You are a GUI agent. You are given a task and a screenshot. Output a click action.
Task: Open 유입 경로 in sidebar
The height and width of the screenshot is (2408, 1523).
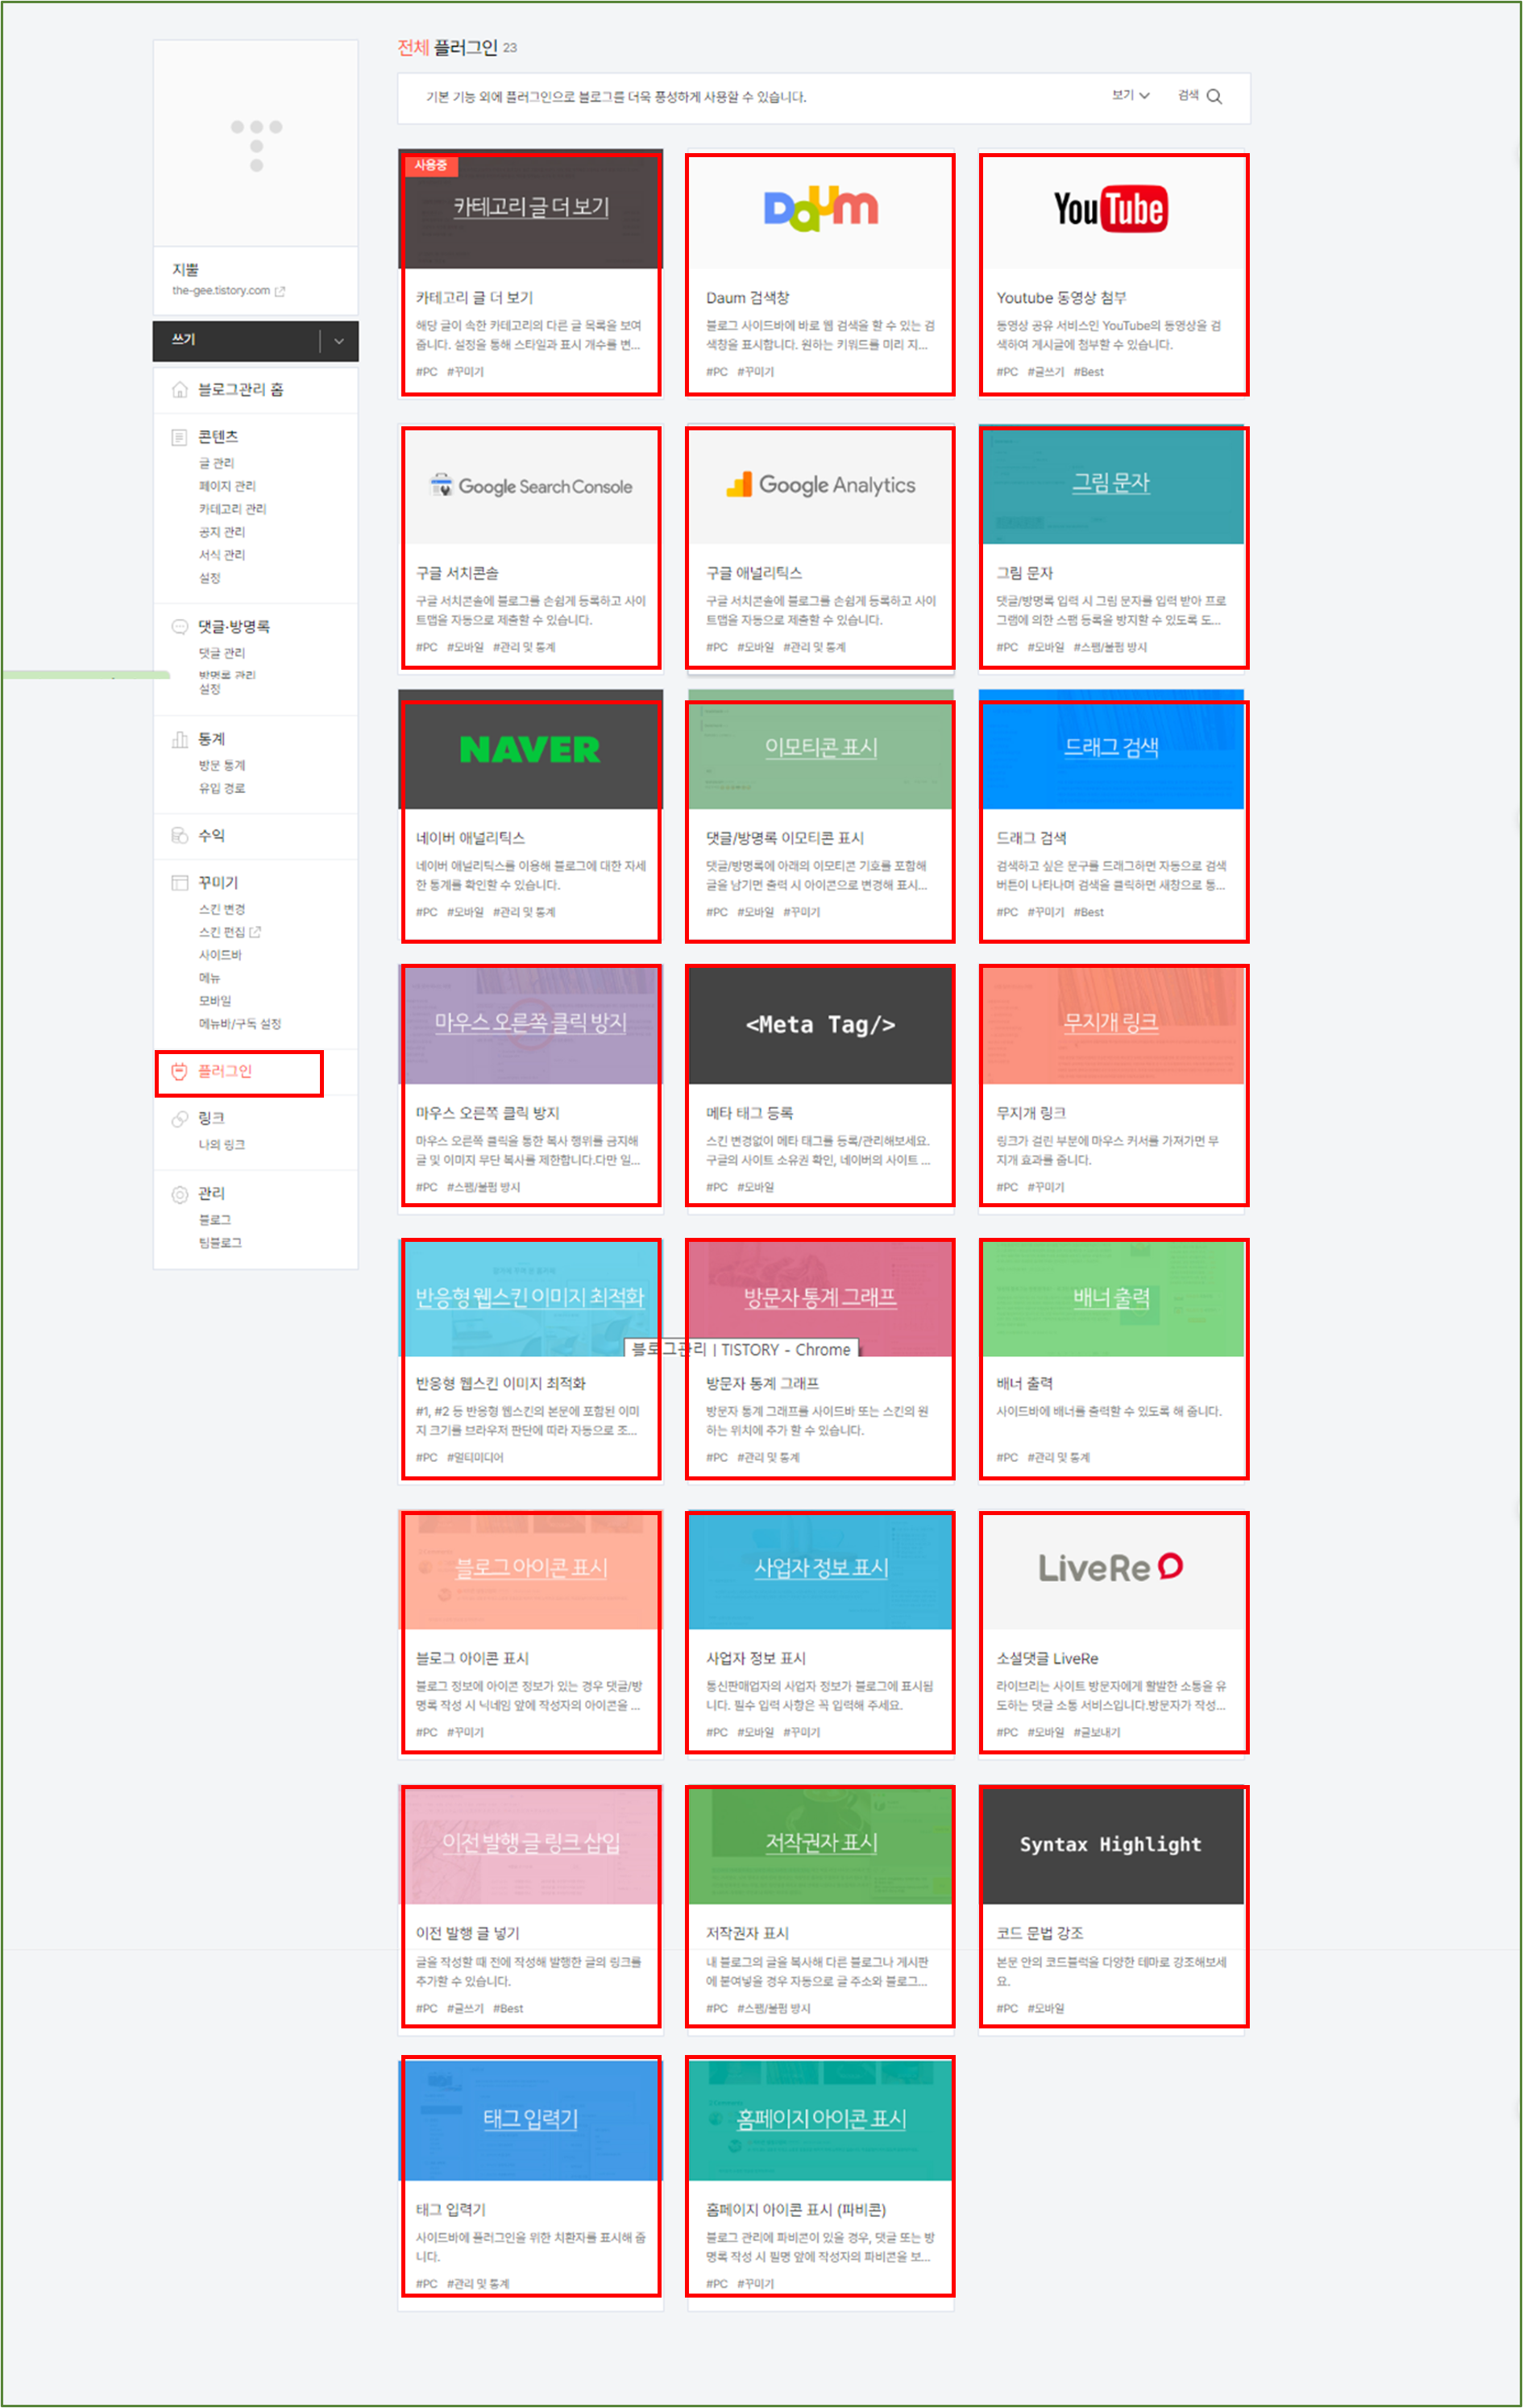221,789
